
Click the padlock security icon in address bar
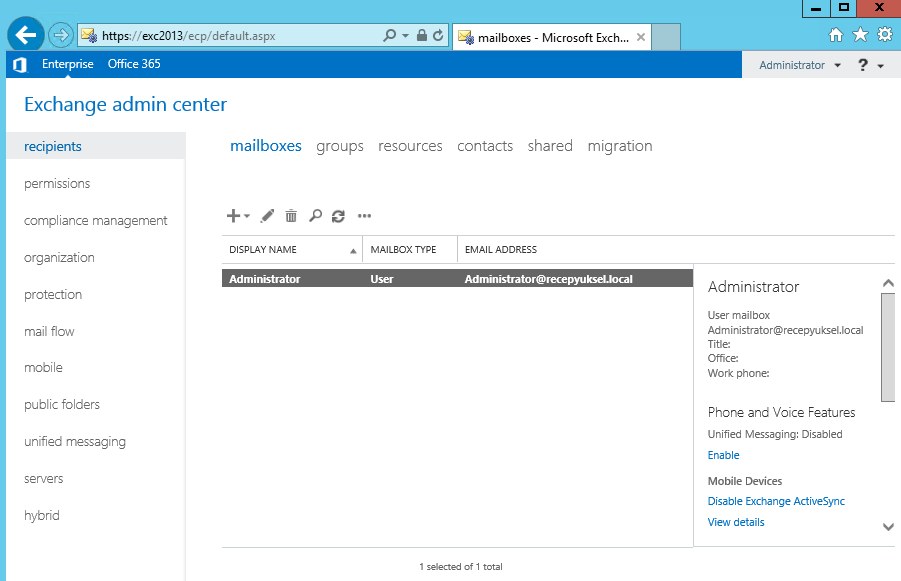422,36
